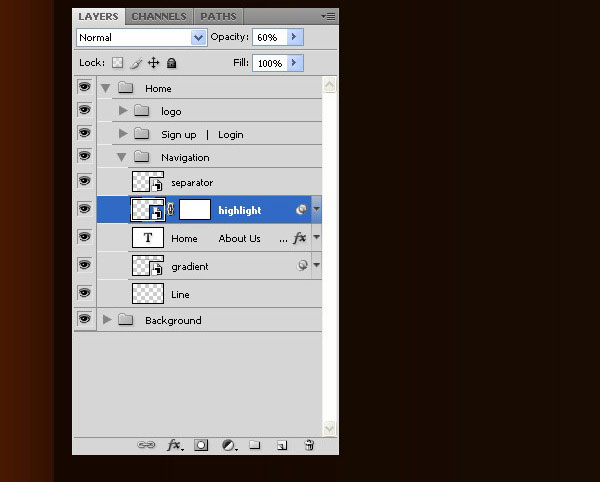Viewport: 600px width, 482px height.
Task: Click the T text layer thumbnail
Action: click(x=148, y=237)
